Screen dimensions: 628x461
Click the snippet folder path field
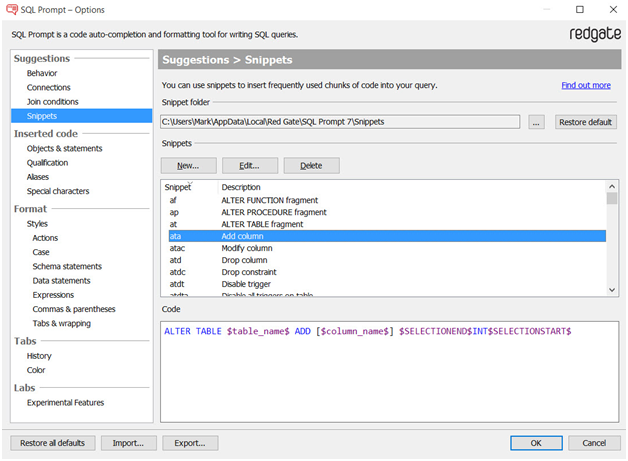(340, 122)
